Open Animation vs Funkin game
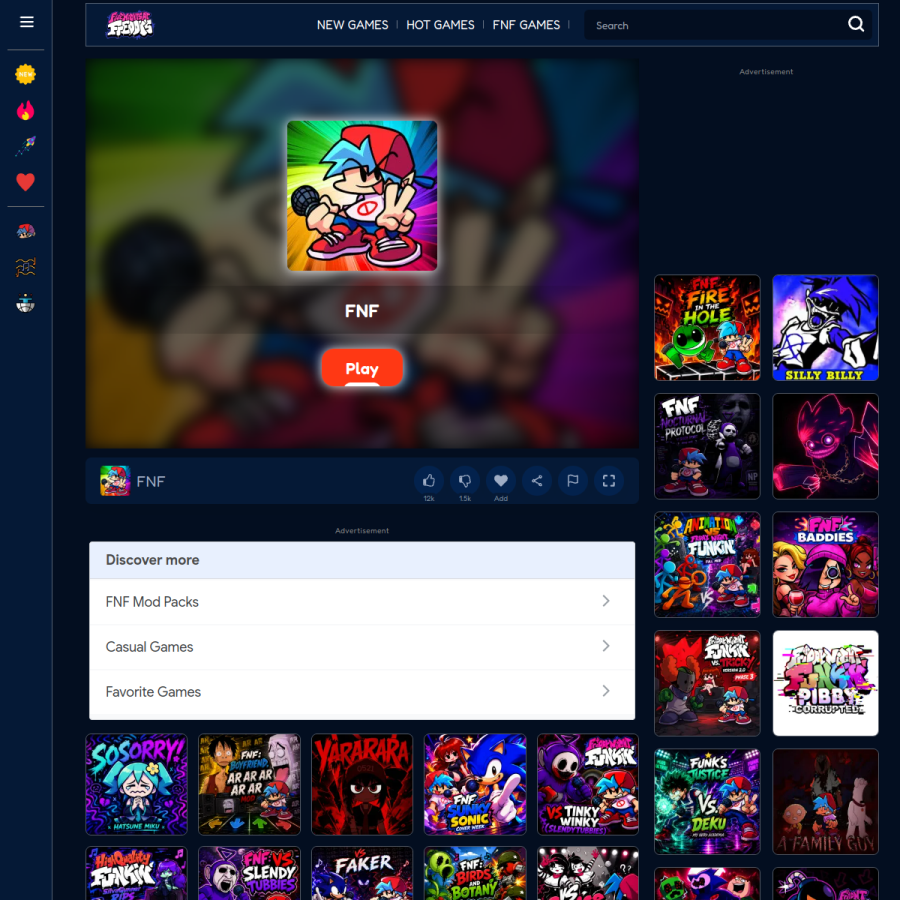 point(707,565)
